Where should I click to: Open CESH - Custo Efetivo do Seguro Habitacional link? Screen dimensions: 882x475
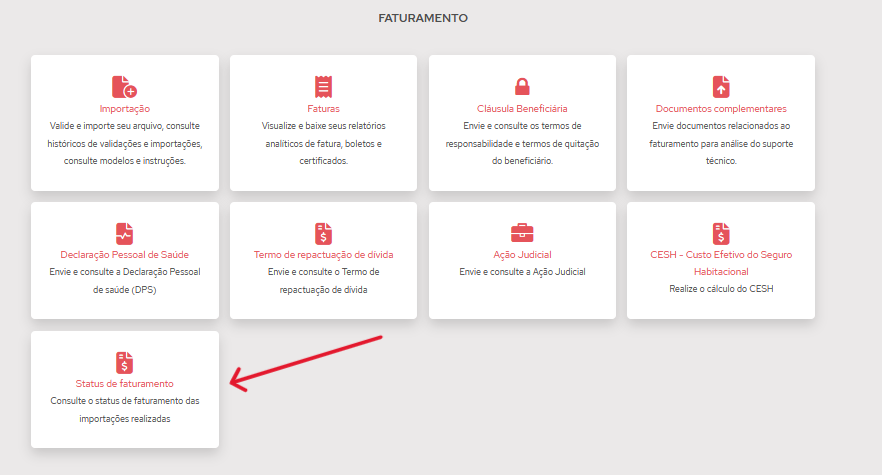tap(721, 263)
